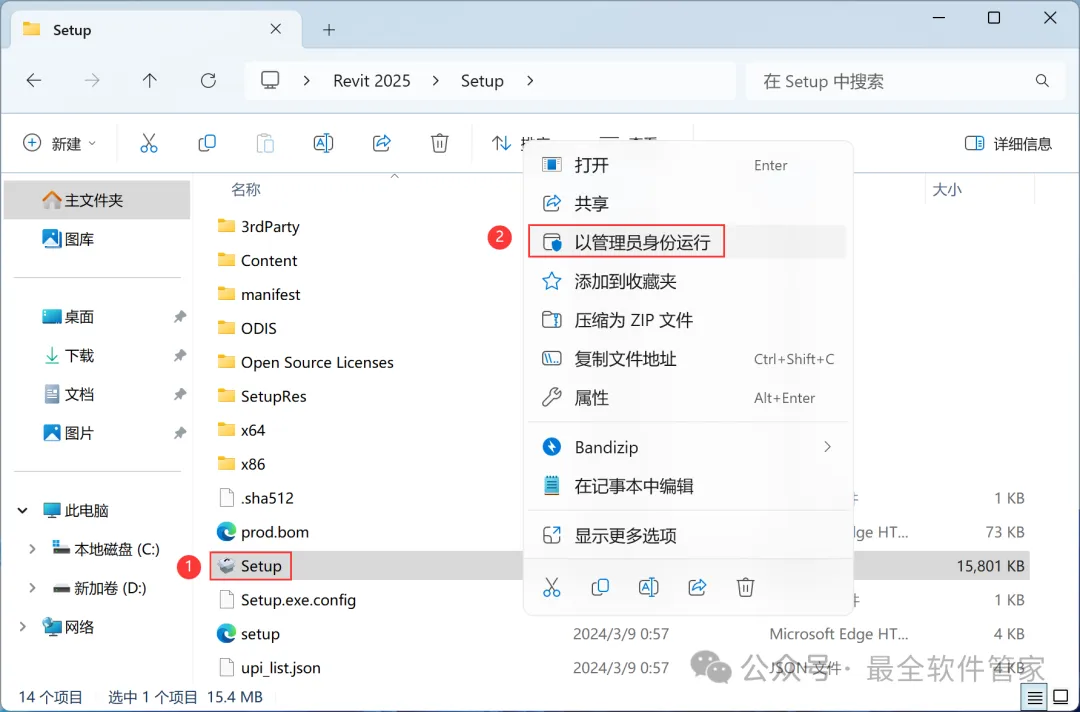Click the search magnifier icon
1080x712 pixels.
point(1042,81)
